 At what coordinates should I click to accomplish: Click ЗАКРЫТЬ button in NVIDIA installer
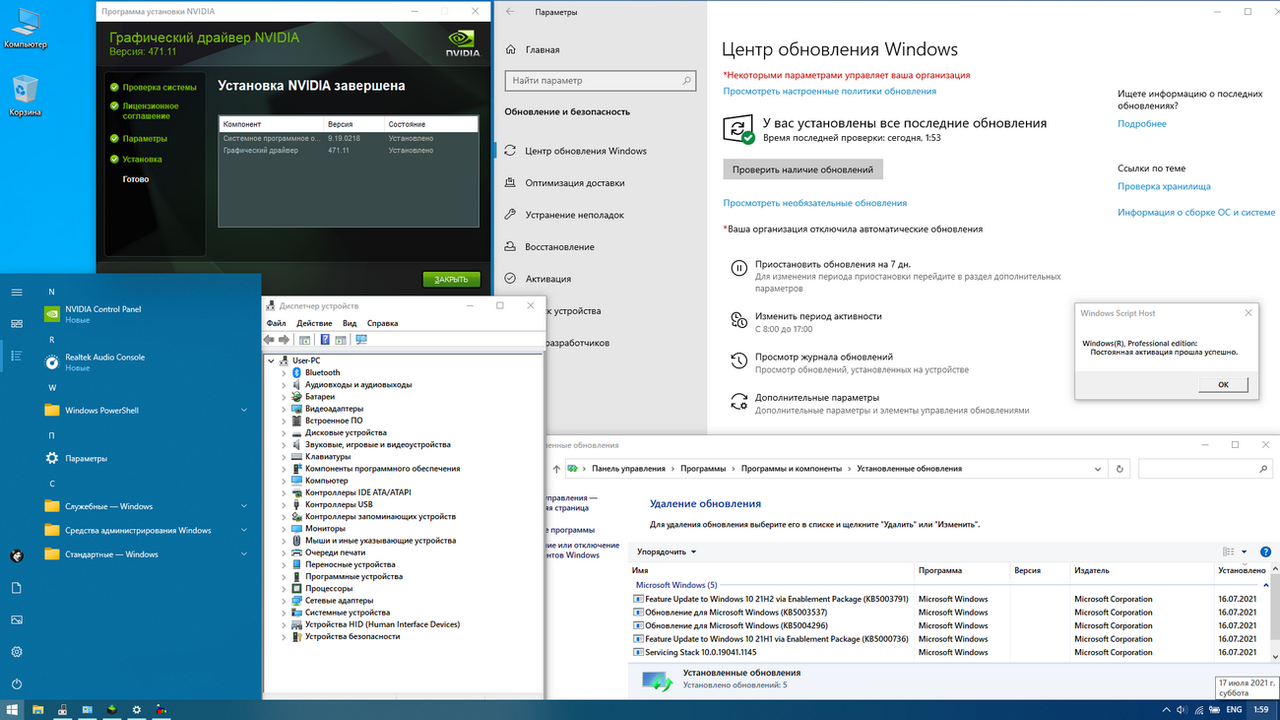451,279
